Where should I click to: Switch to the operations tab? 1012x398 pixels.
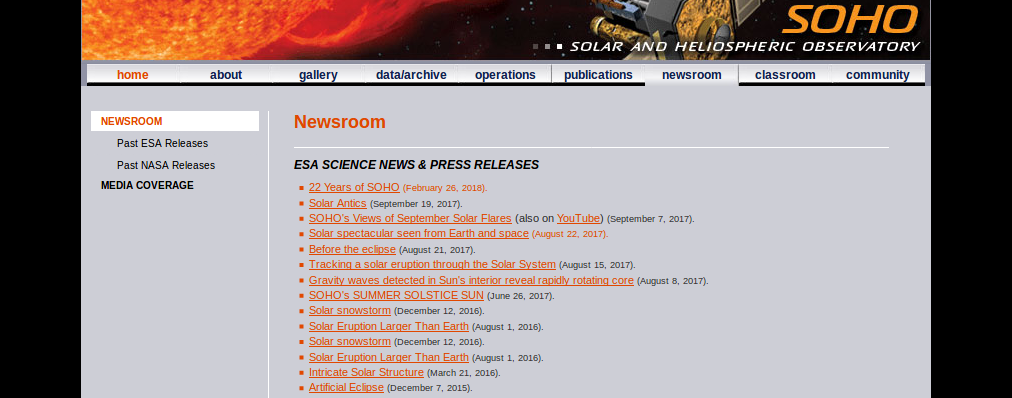(x=505, y=75)
